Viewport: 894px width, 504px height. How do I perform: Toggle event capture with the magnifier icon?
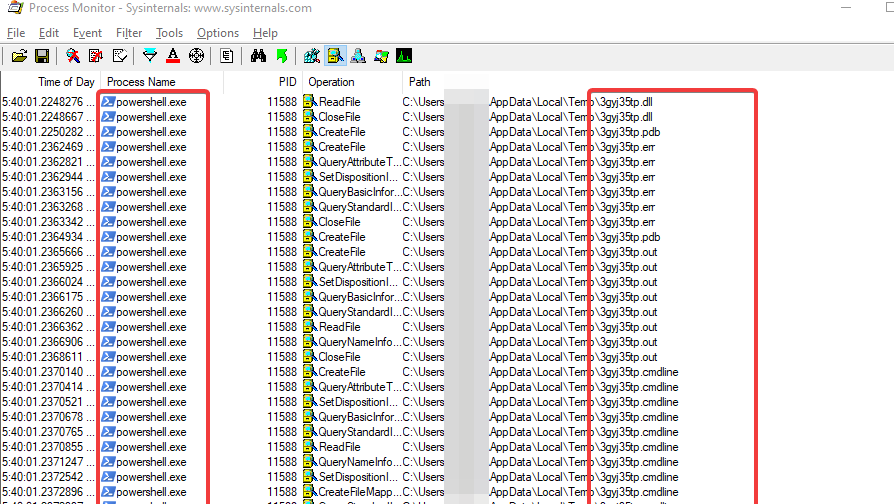(x=73, y=56)
